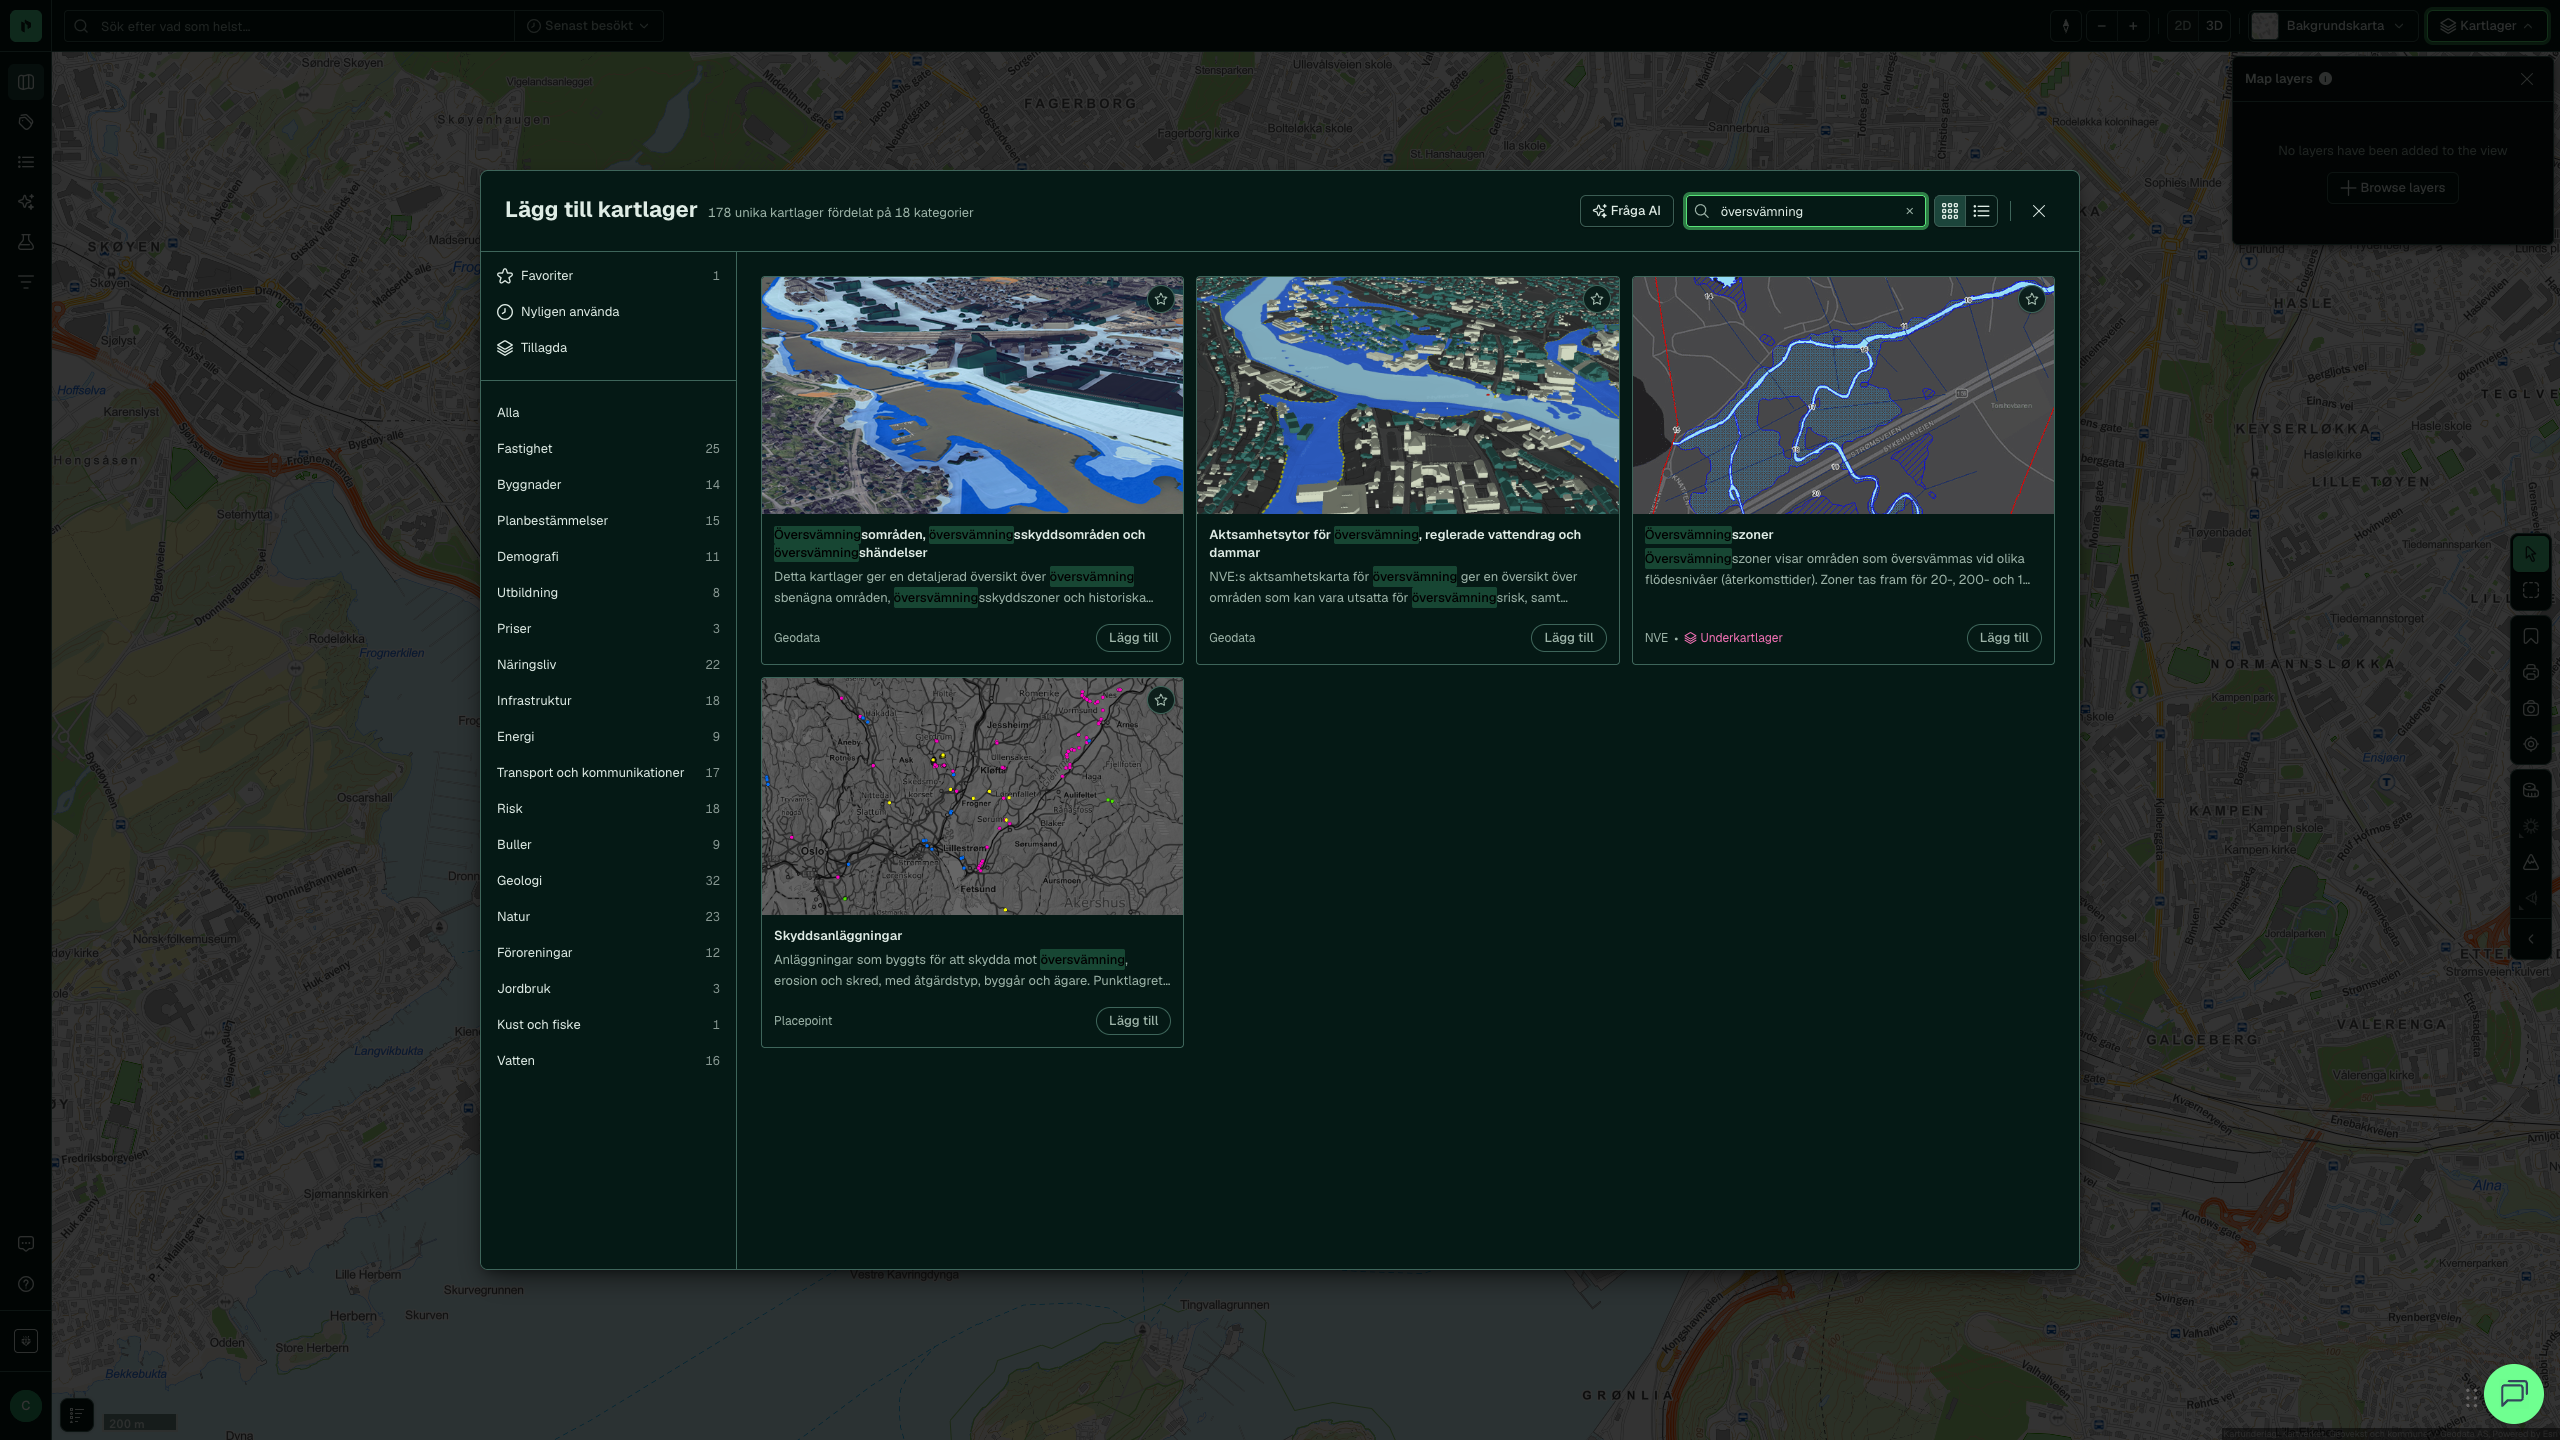2560x1440 pixels.
Task: Zoom out with the minus button
Action: coord(2102,26)
